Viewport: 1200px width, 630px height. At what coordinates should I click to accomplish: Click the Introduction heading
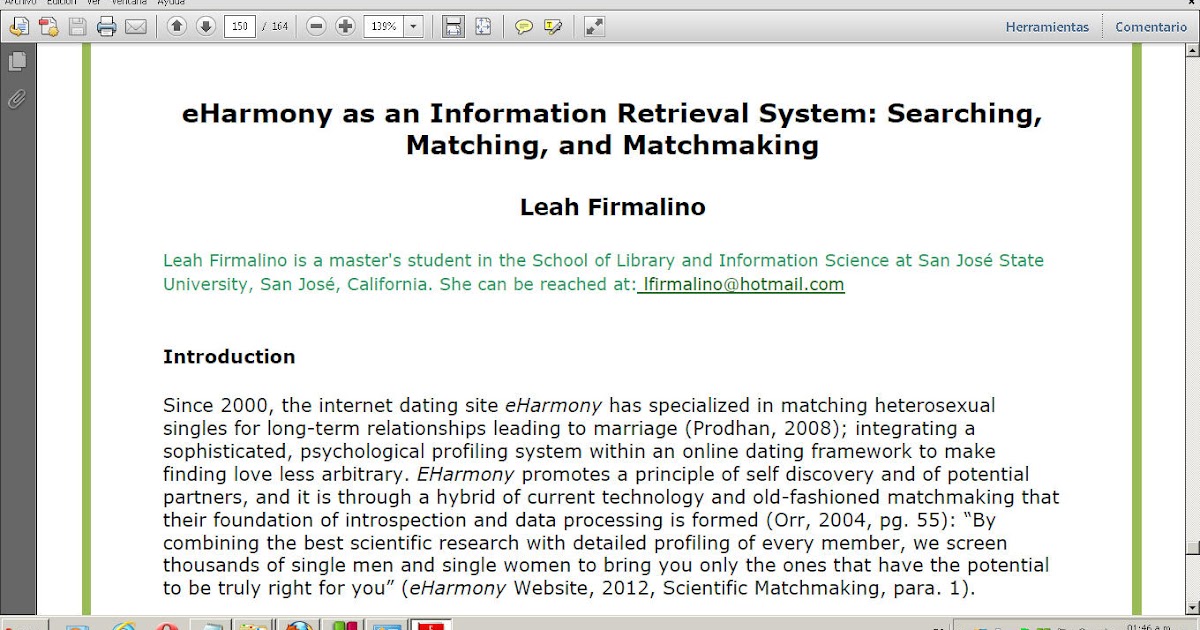click(229, 357)
